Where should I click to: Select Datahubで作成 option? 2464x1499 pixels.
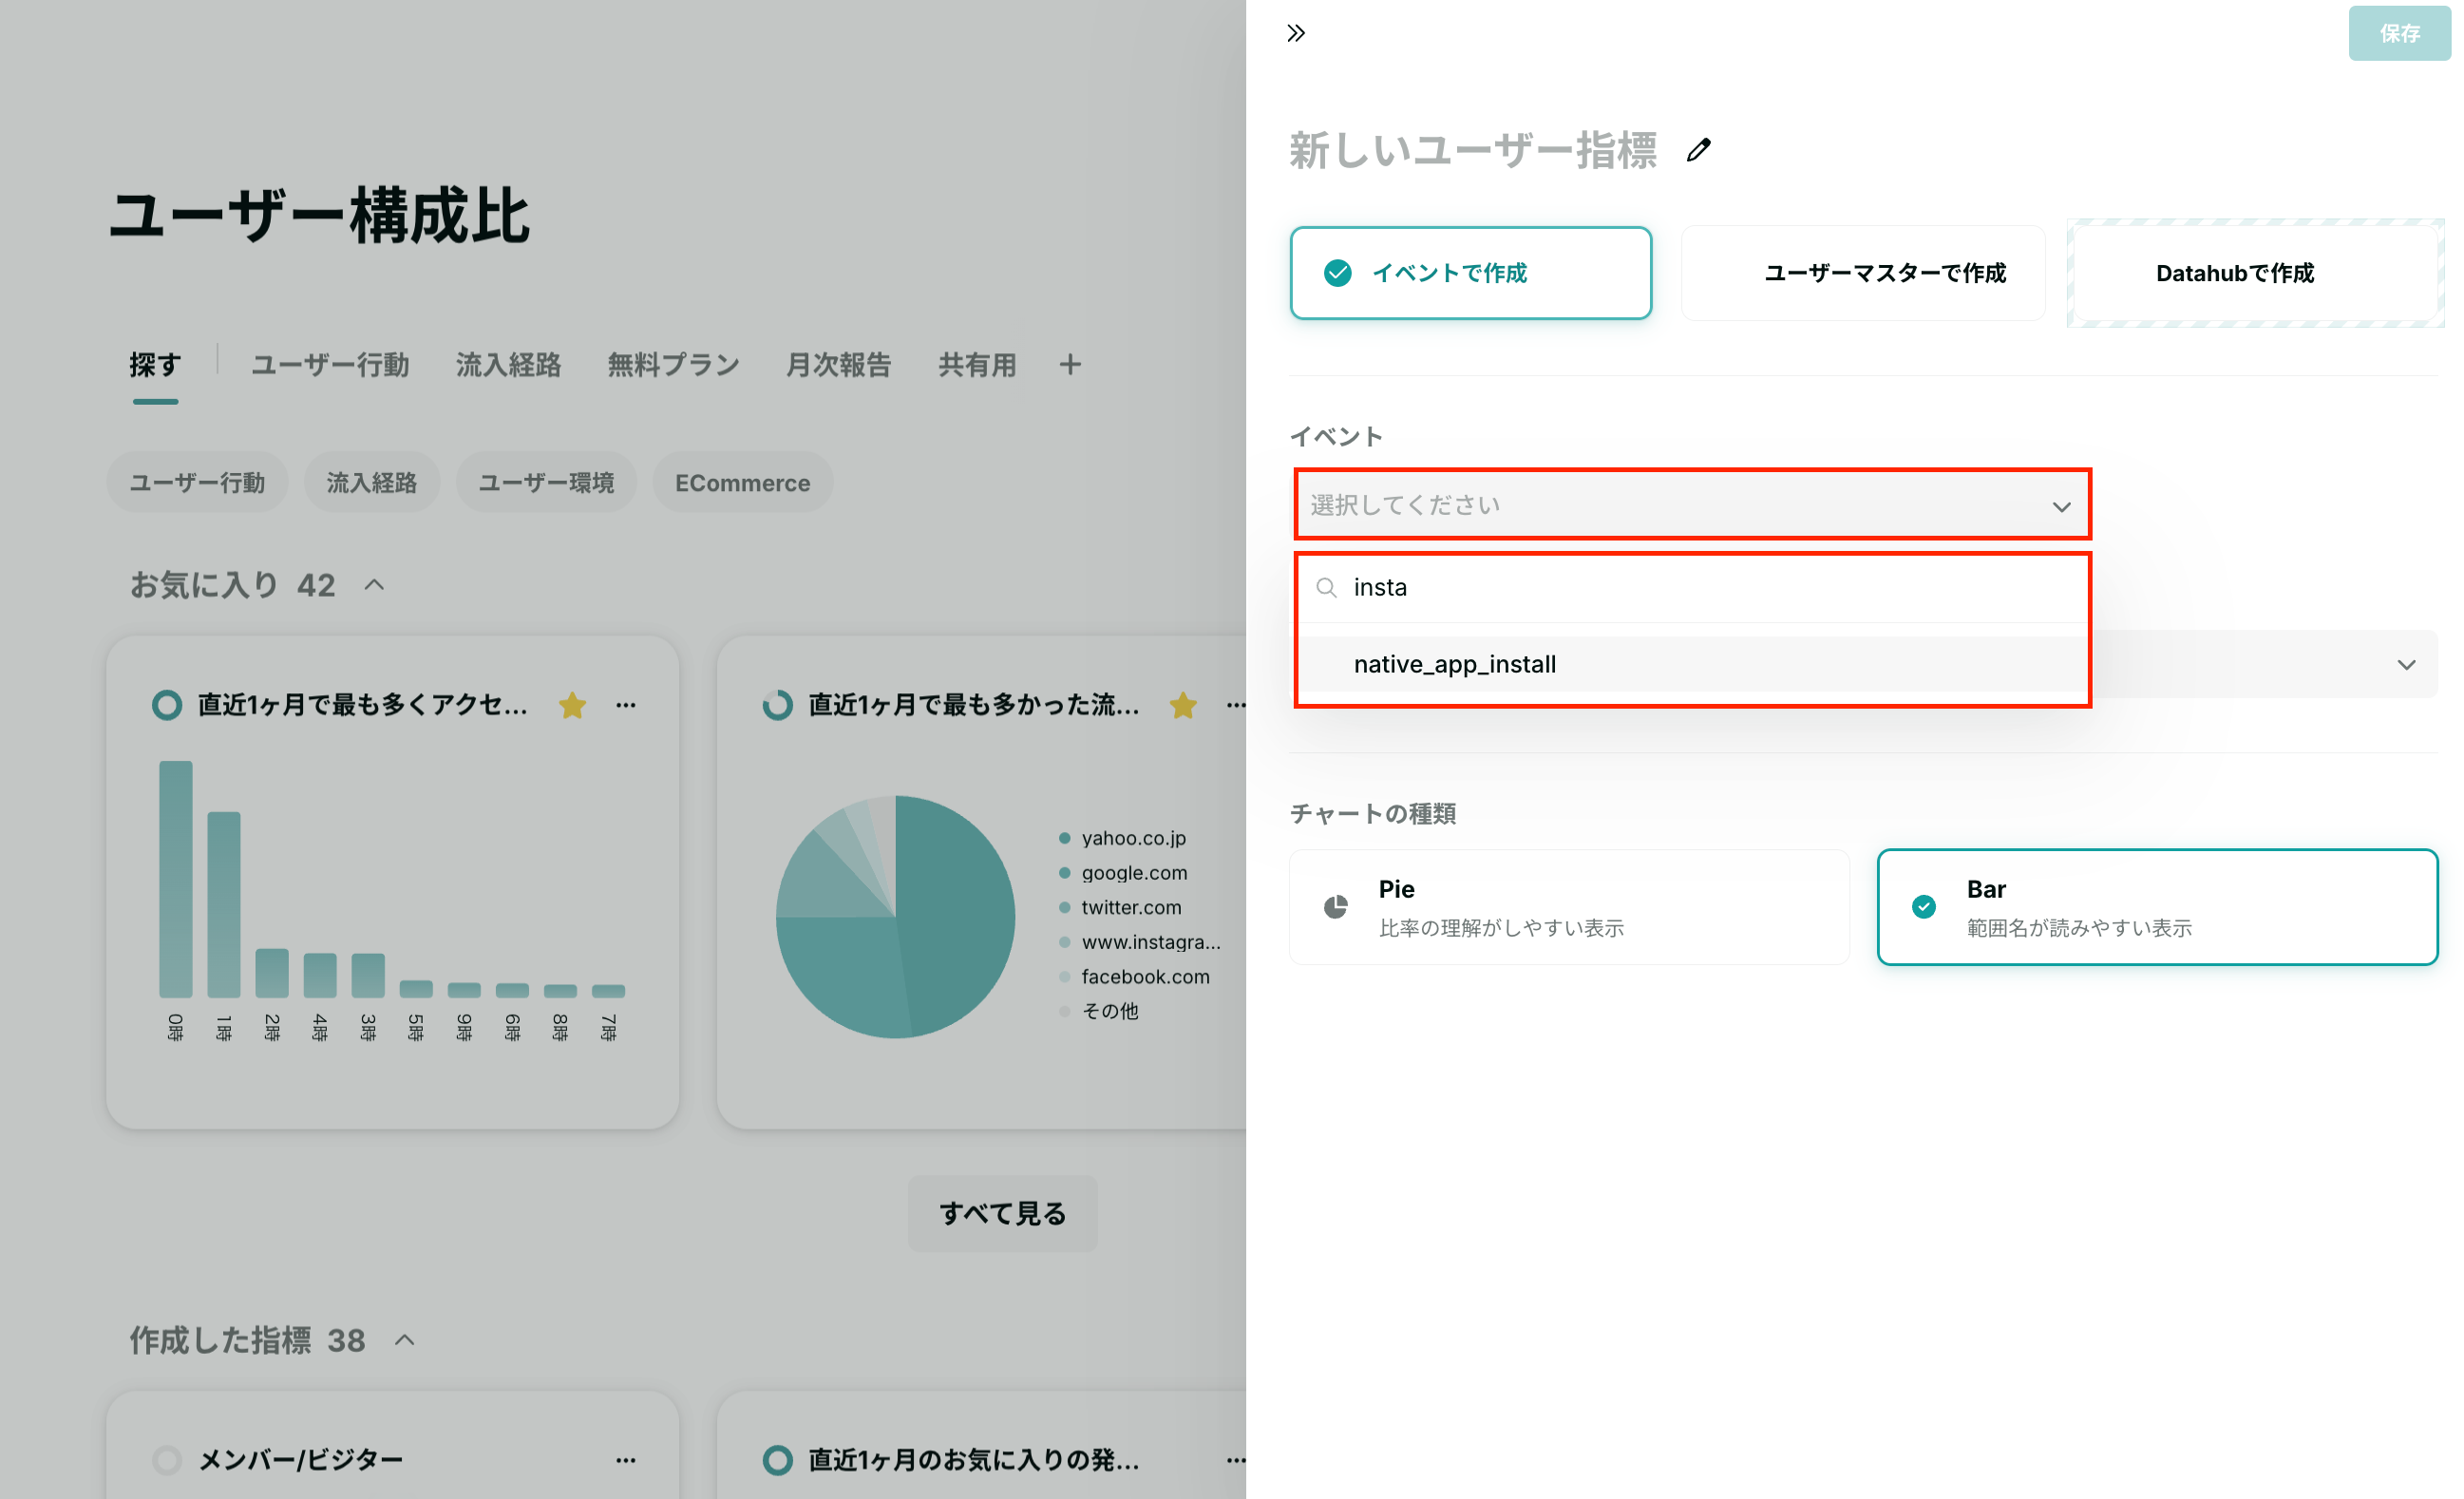tap(2255, 273)
